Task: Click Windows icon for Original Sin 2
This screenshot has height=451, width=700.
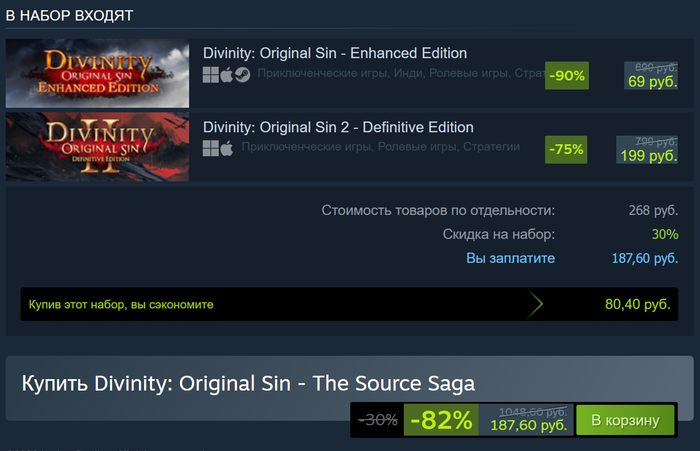Action: click(x=210, y=148)
